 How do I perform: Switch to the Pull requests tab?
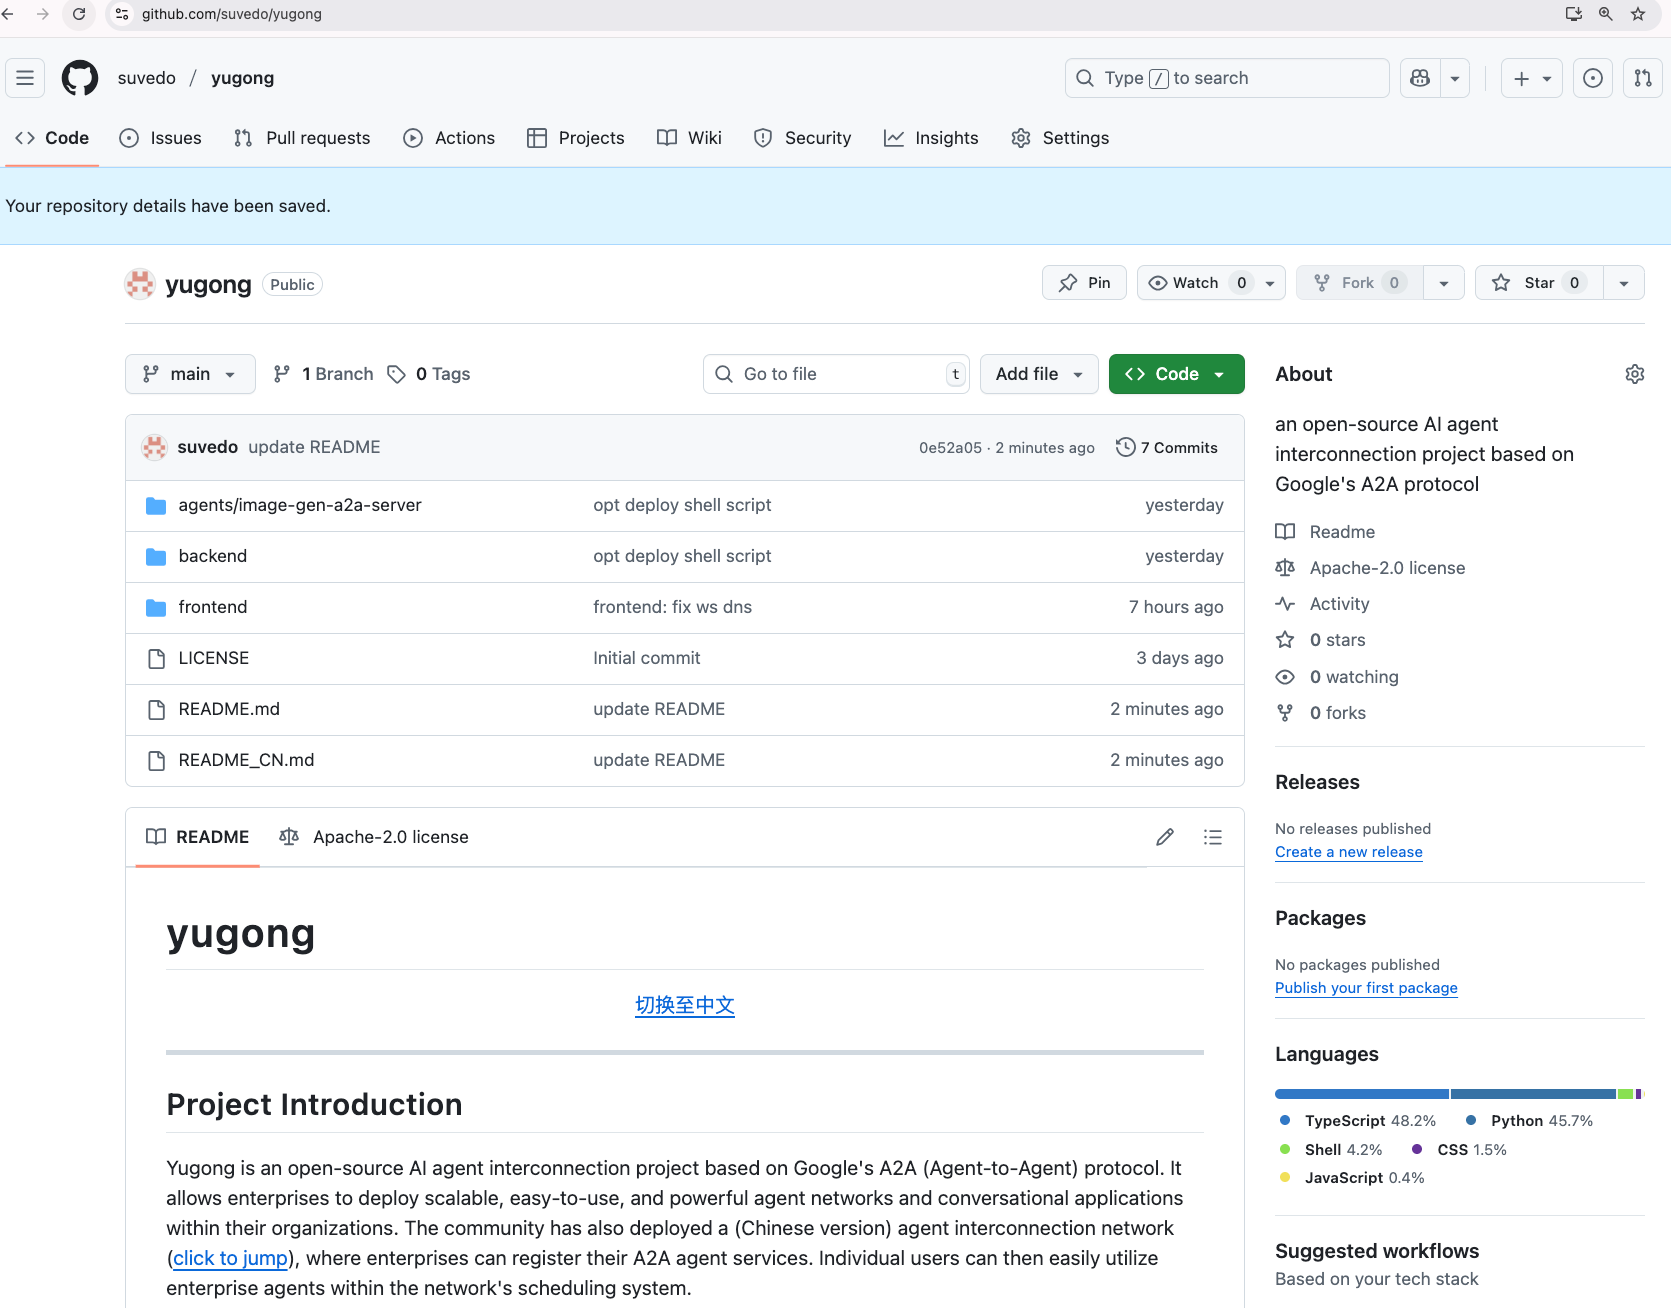[x=302, y=138]
